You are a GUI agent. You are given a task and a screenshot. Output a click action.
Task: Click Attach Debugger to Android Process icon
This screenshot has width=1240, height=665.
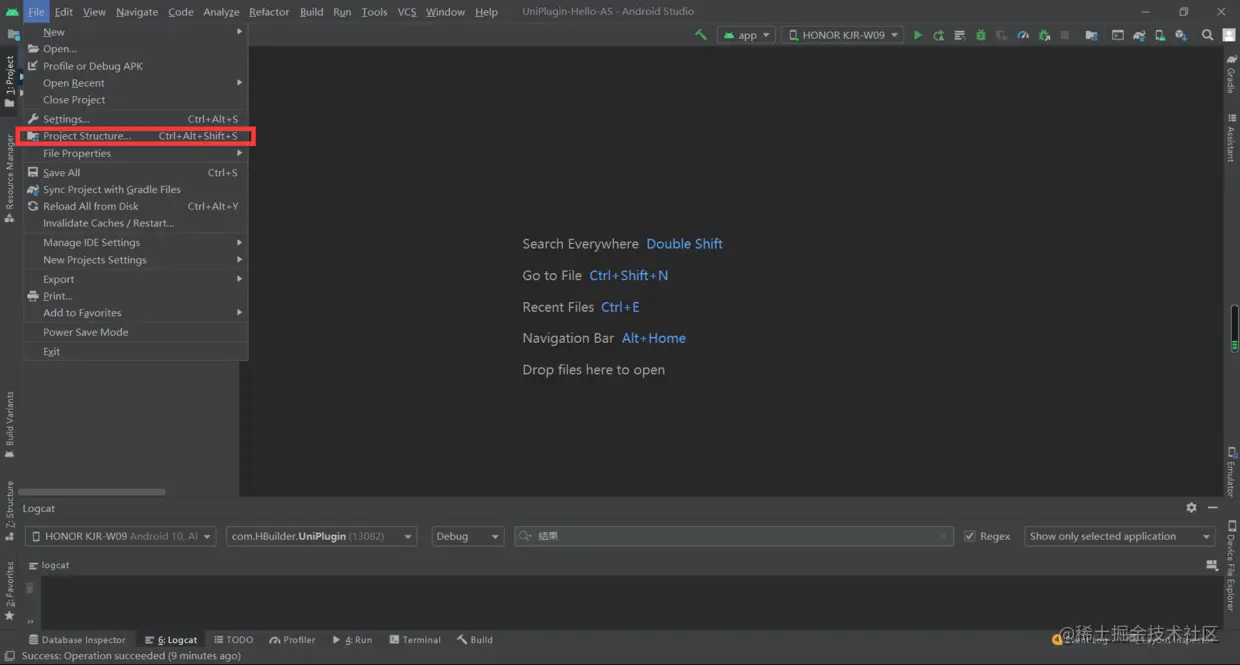click(1044, 35)
